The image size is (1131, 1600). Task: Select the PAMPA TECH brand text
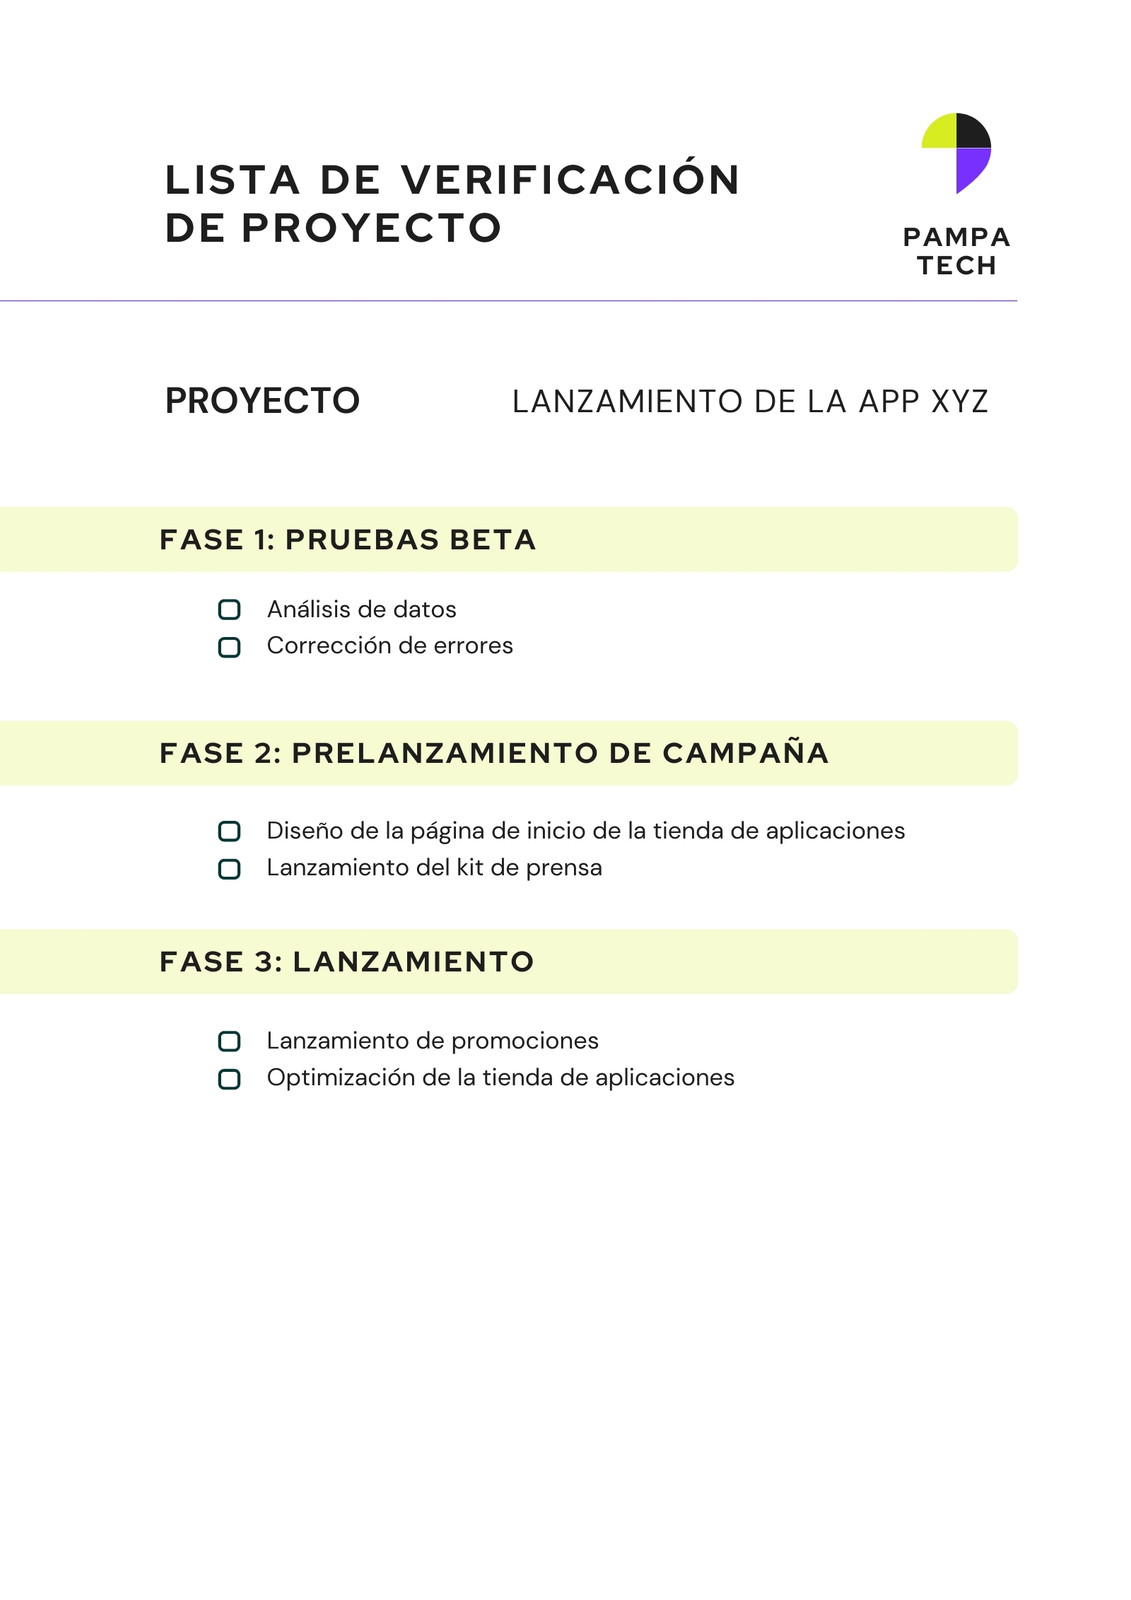[x=957, y=251]
